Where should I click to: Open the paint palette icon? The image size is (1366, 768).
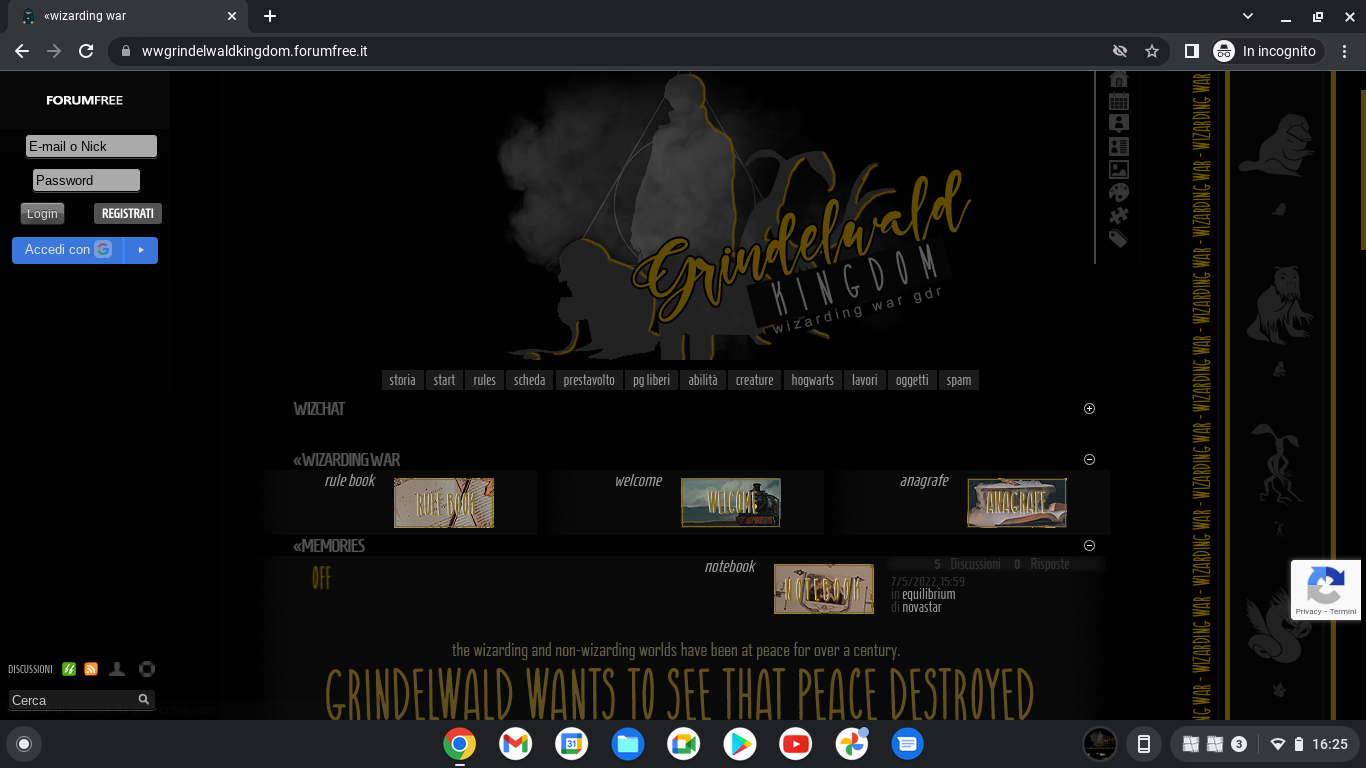point(1119,192)
